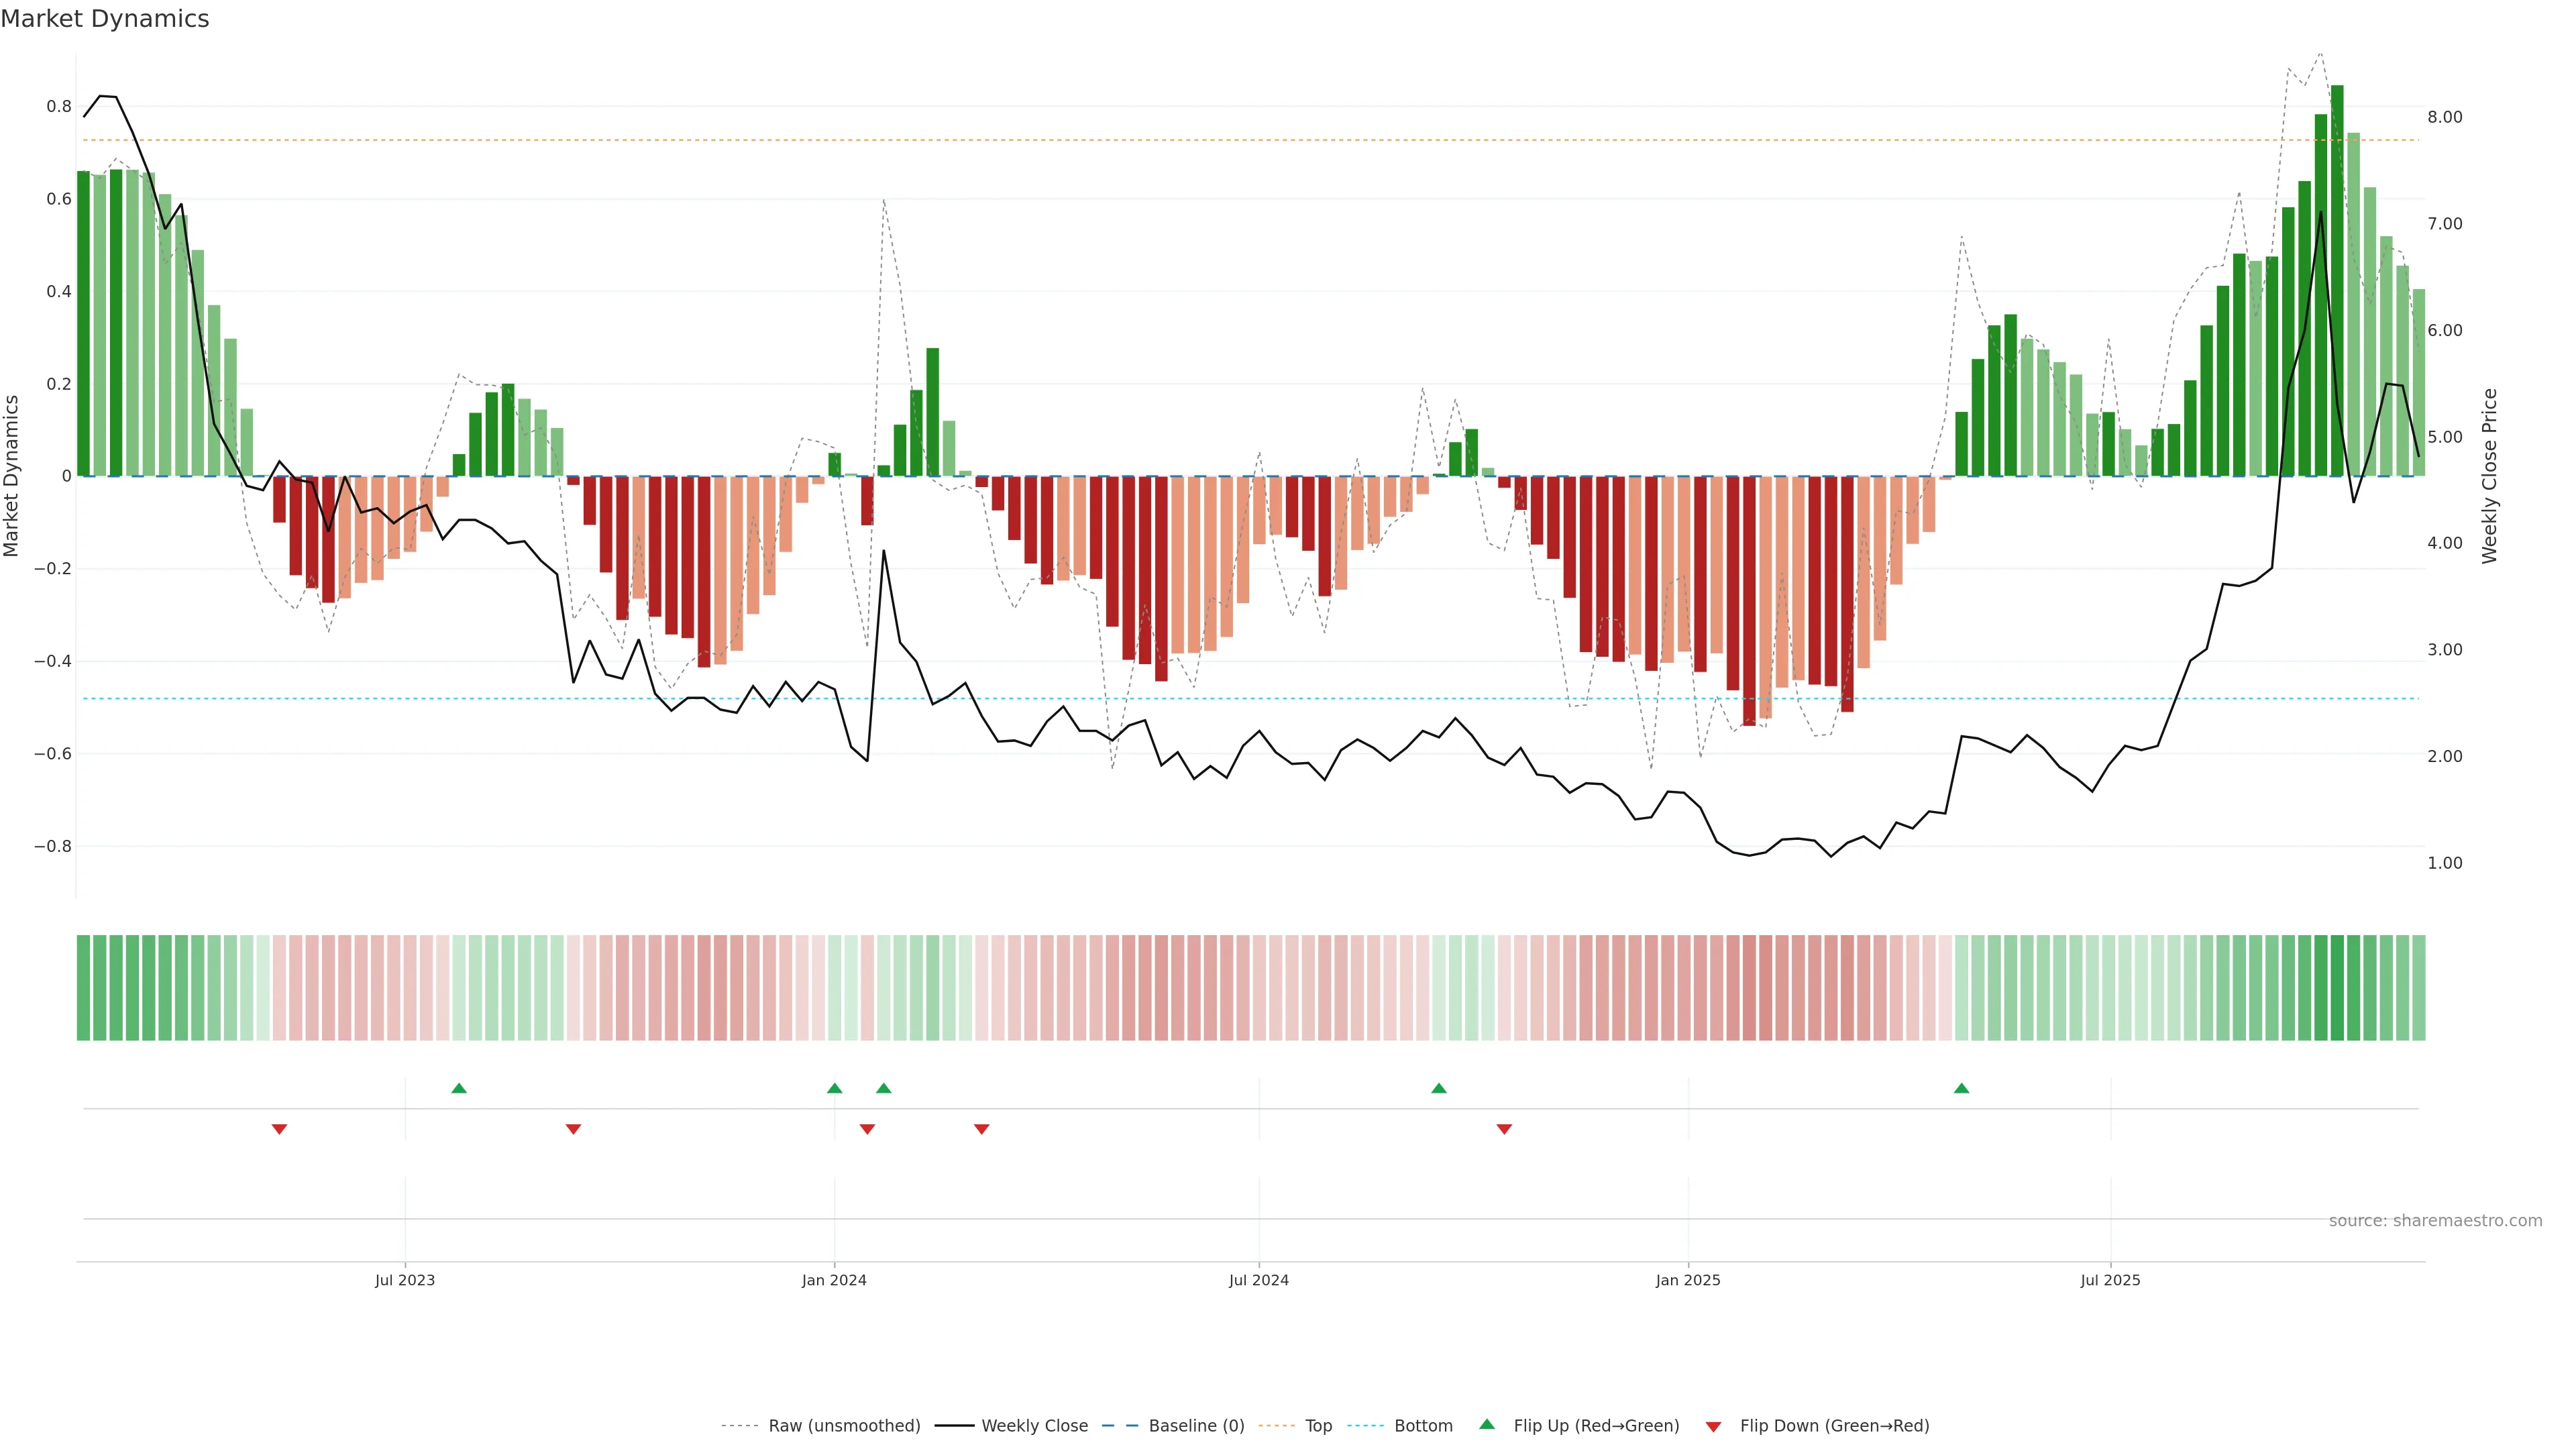Click the Jul 2025 x-axis label
2576x1449 pixels.
point(2110,1280)
